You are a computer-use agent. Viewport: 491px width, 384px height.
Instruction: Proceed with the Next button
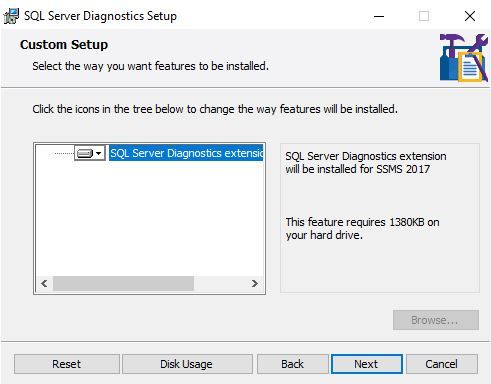(366, 364)
